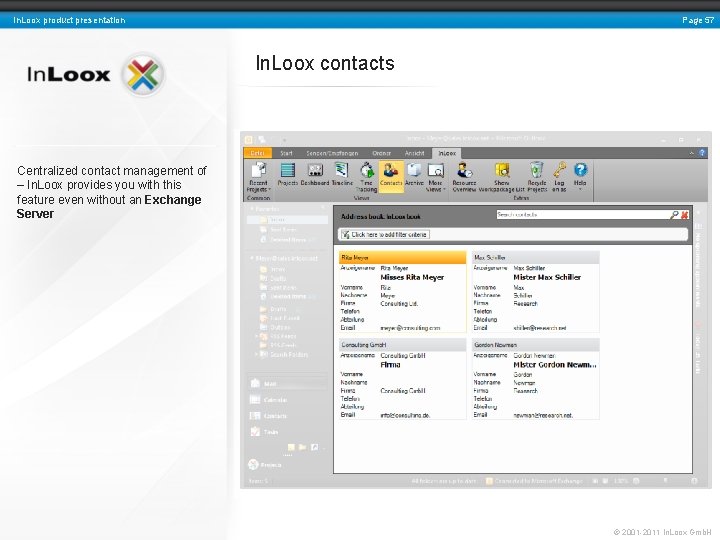The image size is (720, 540).
Task: Click Misses Rita Meyer bold name
Action: 412,277
